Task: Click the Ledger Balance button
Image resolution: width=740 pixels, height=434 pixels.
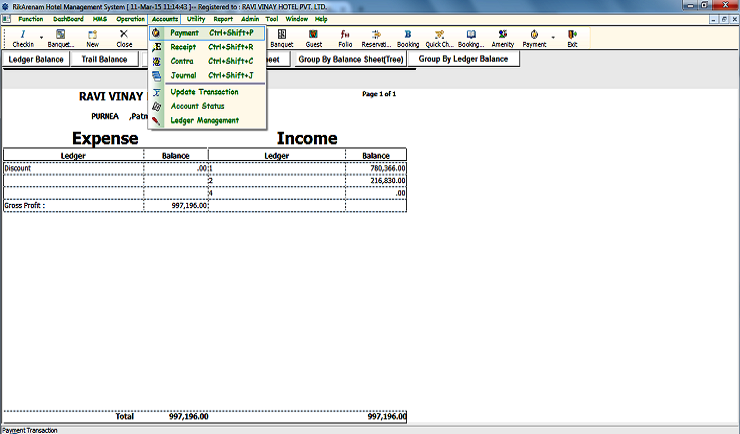Action: coord(36,60)
